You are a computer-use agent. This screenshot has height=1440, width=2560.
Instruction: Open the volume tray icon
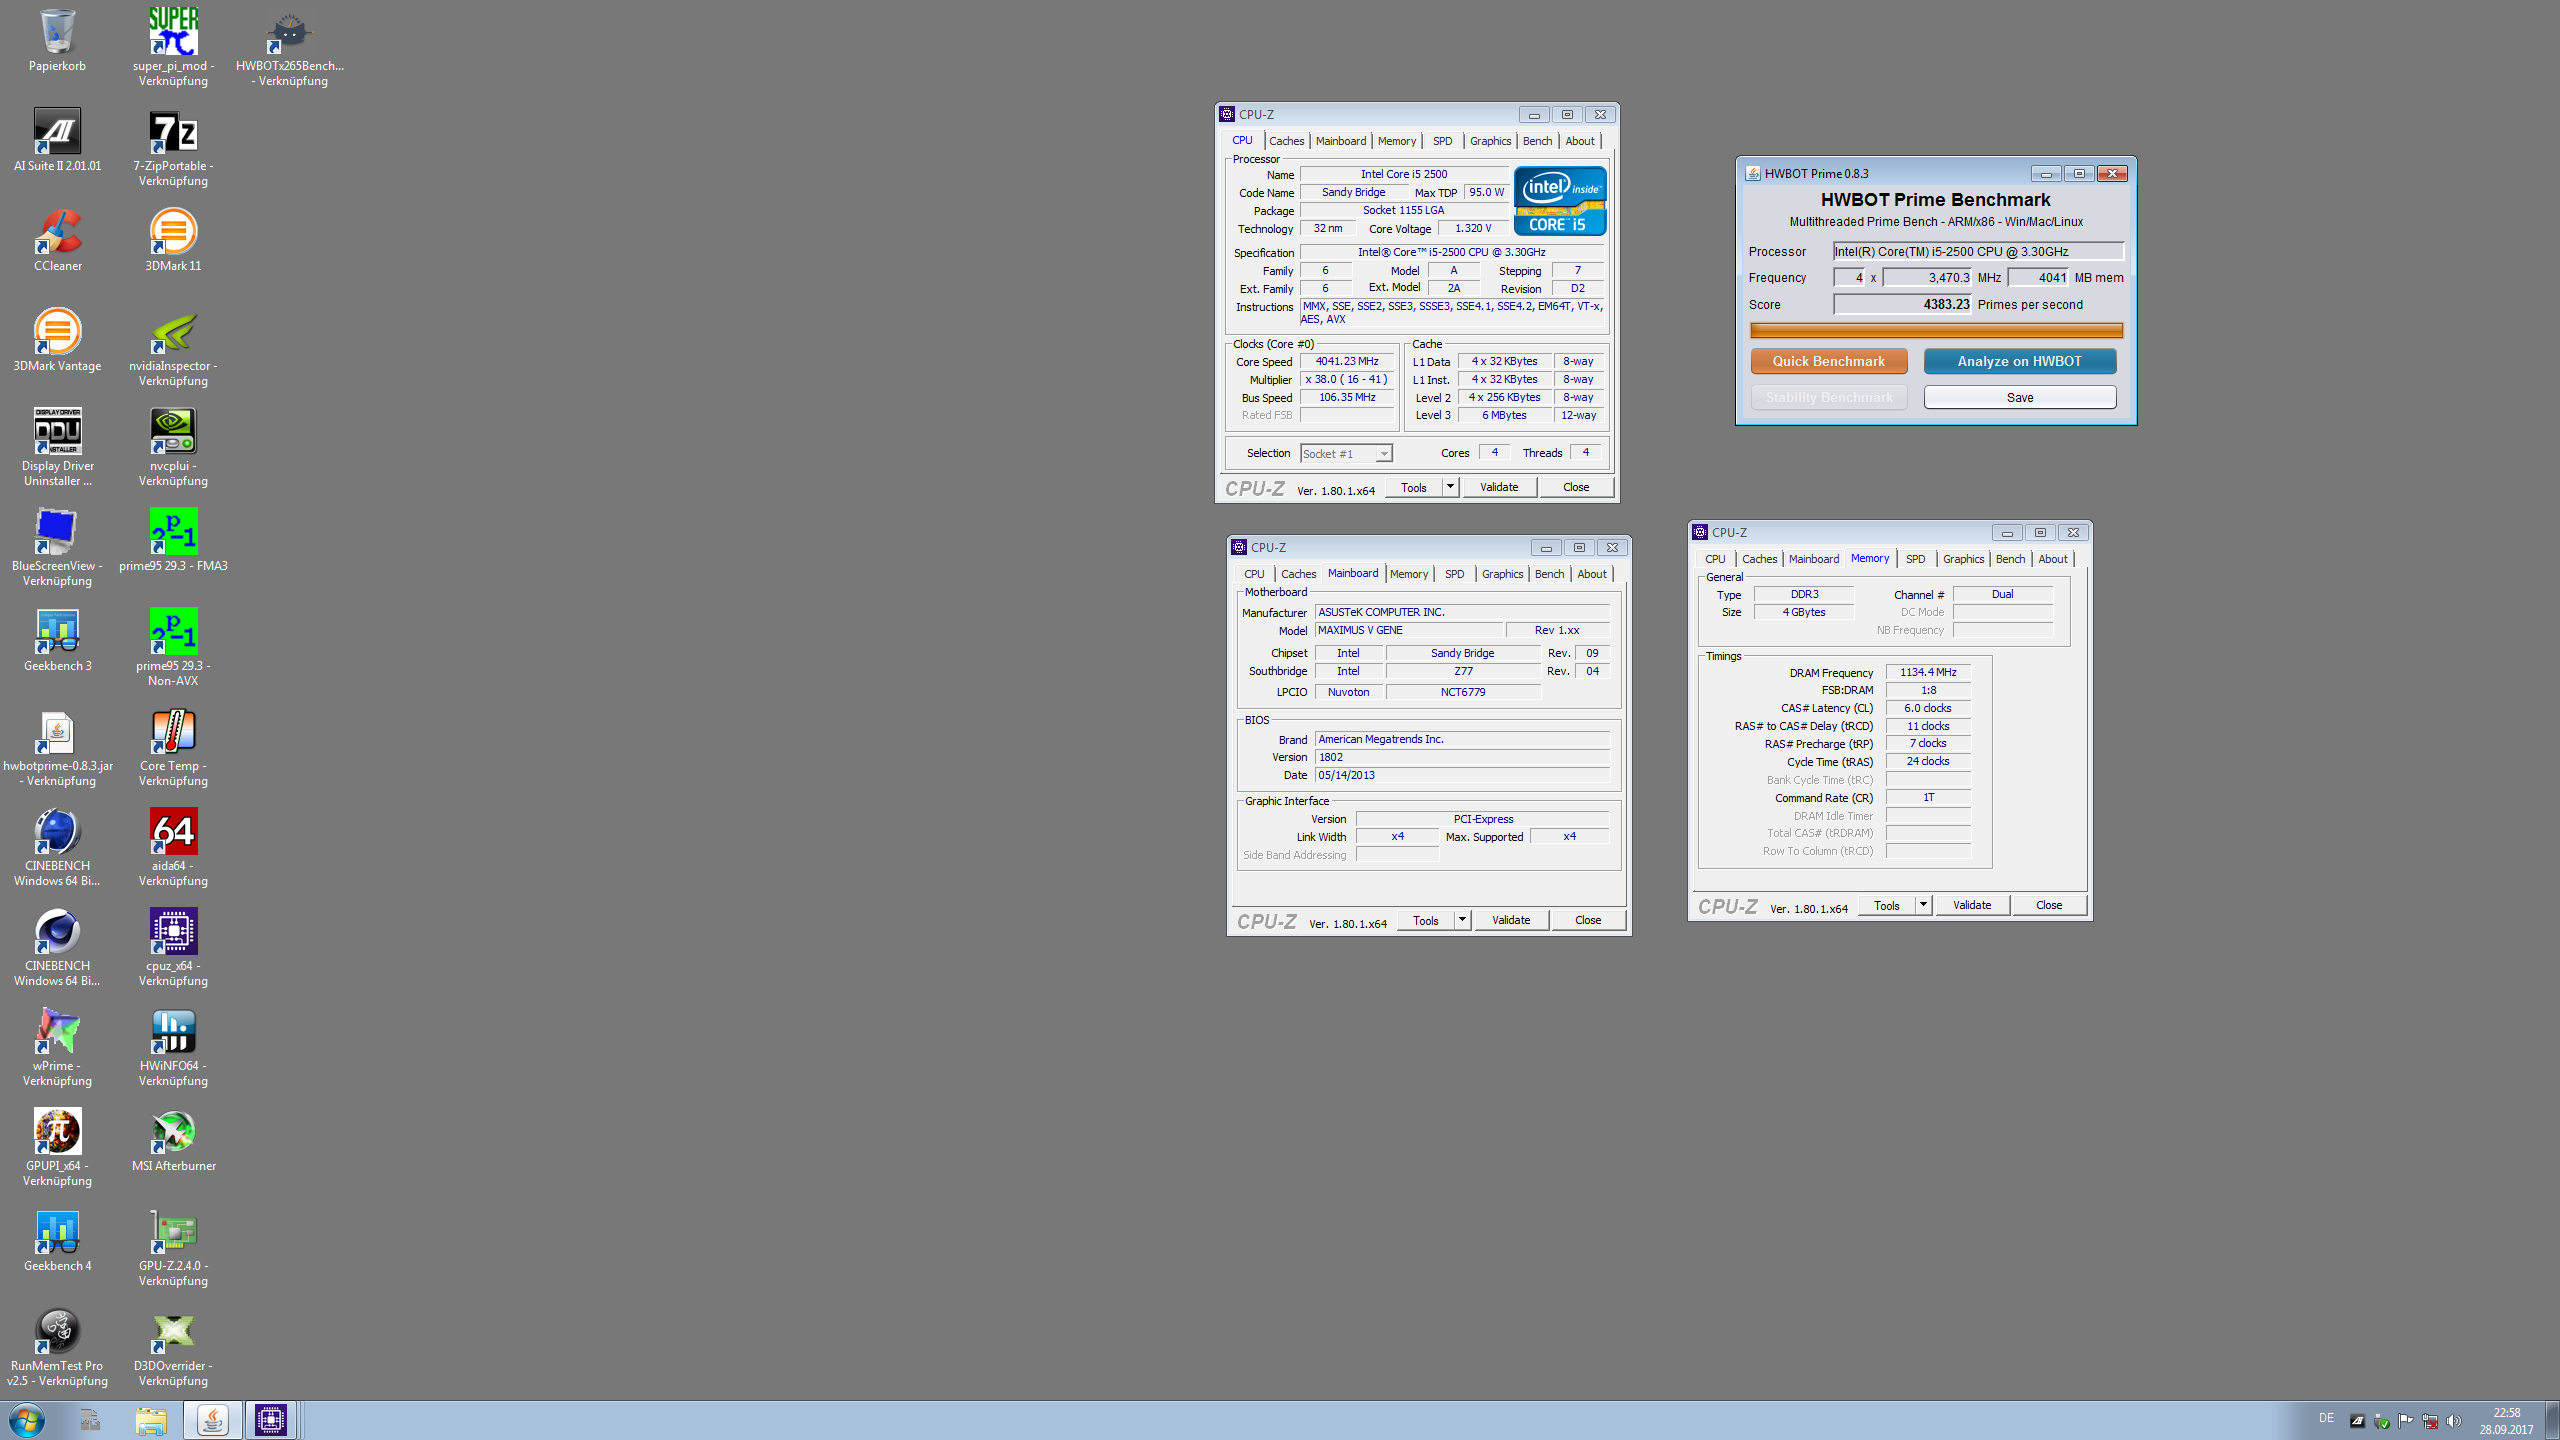coord(2453,1421)
